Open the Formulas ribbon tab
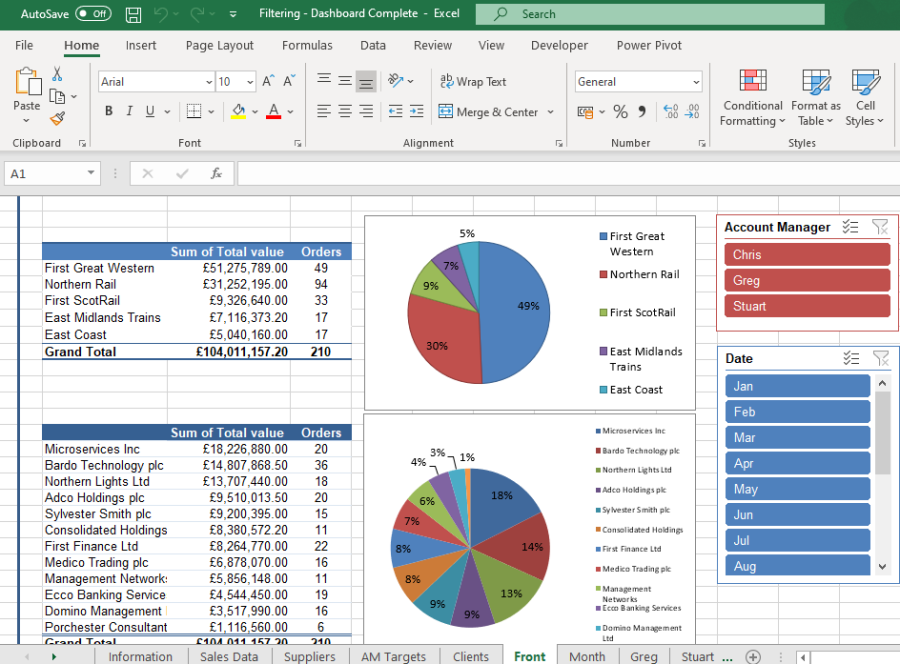900x664 pixels. pyautogui.click(x=307, y=45)
